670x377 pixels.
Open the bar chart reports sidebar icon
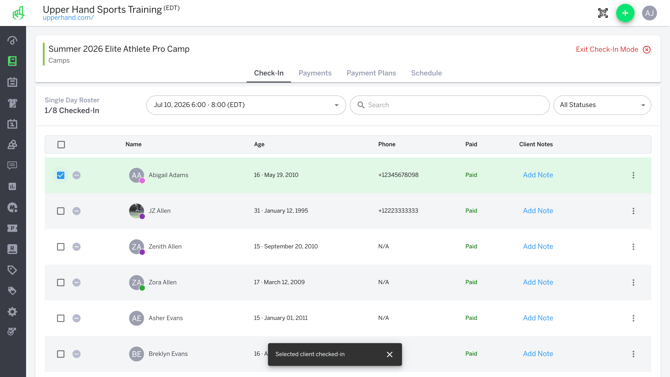coord(12,186)
